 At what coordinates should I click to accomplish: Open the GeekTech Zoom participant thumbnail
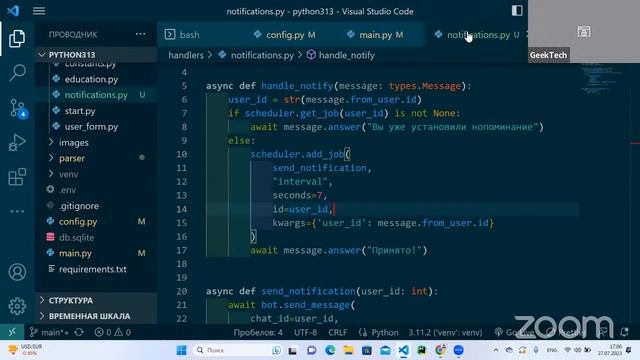[584, 31]
